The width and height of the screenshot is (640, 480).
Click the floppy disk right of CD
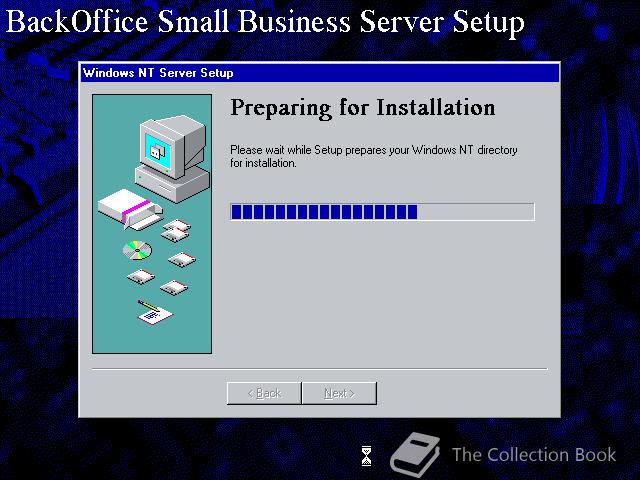click(x=182, y=259)
